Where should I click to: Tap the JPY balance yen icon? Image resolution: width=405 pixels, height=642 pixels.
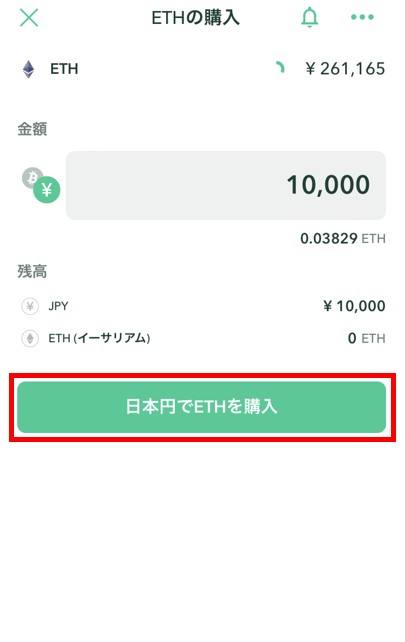tap(30, 306)
